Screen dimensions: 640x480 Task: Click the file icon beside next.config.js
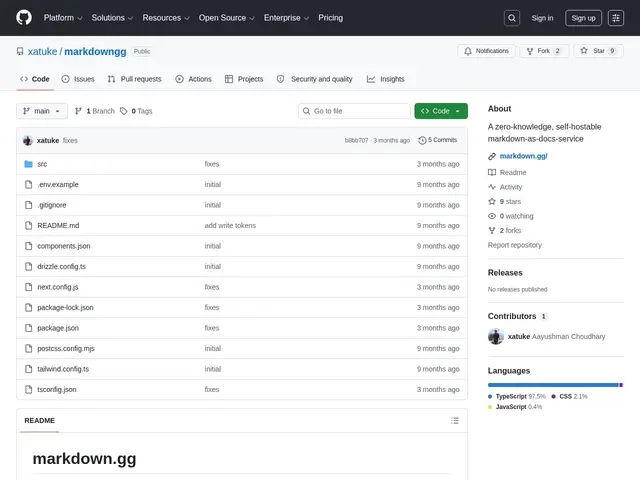coord(28,287)
